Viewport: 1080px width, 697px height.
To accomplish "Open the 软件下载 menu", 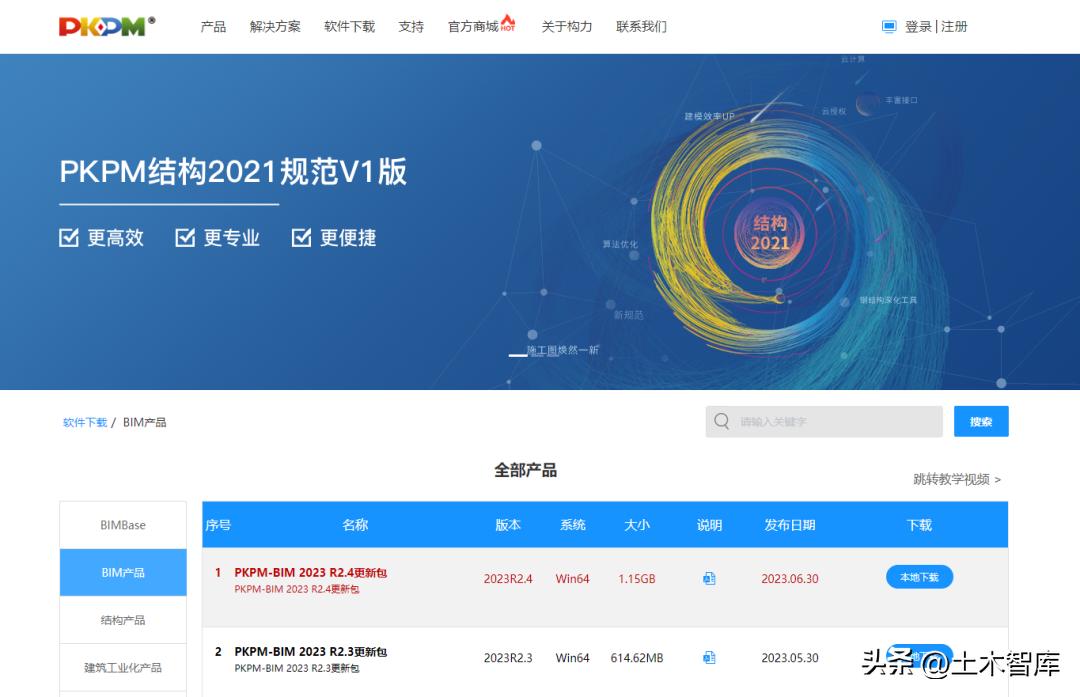I will click(x=349, y=27).
